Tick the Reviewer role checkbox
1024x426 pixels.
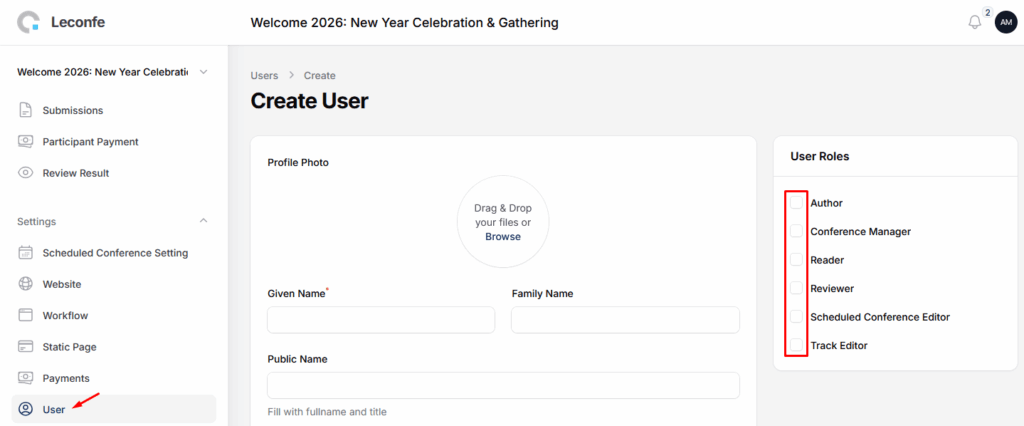(x=796, y=289)
